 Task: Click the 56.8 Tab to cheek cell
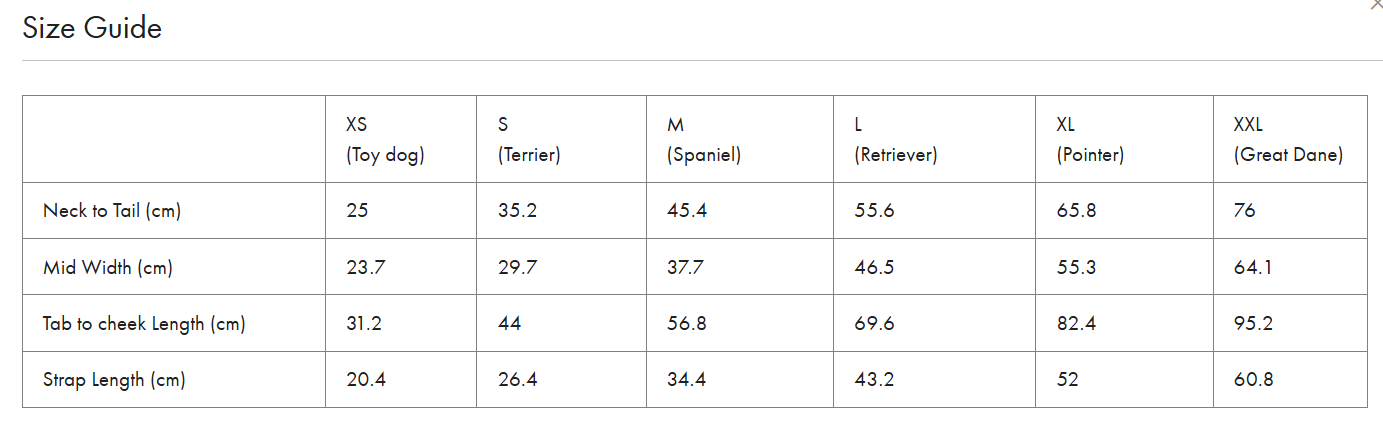pyautogui.click(x=740, y=323)
